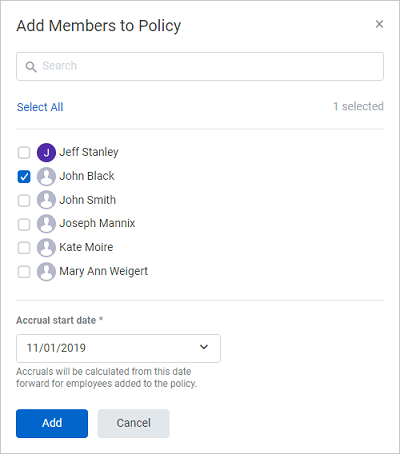Viewport: 400px width, 454px height.
Task: Close the Add Members to Policy dialog
Action: click(379, 24)
